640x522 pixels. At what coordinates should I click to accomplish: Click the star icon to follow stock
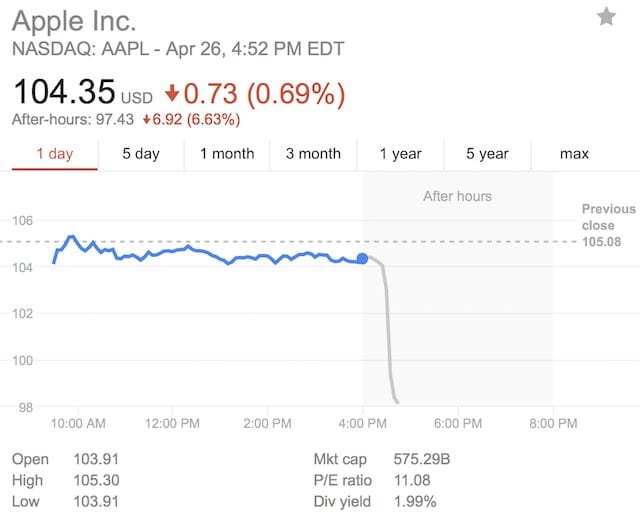[606, 16]
